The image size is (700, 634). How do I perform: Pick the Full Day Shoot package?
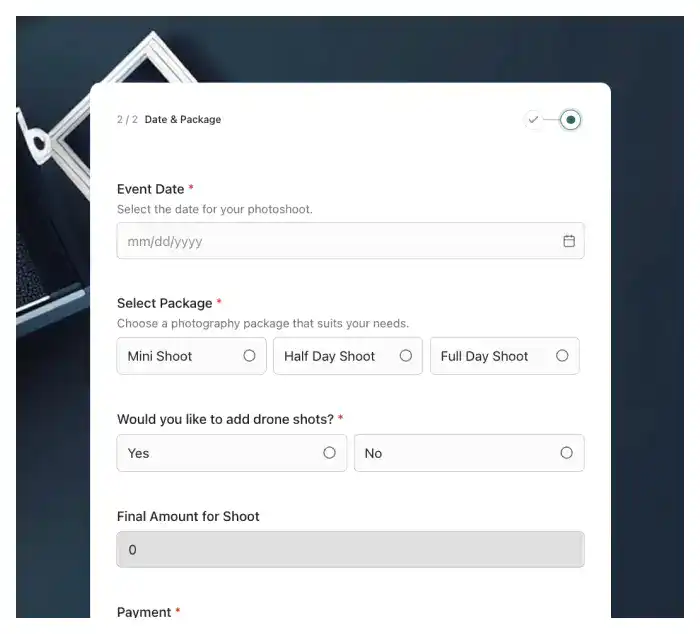pos(504,356)
